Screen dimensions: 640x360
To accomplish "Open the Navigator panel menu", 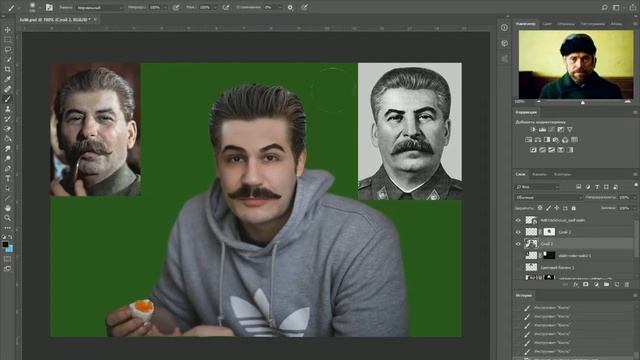I will (x=635, y=24).
